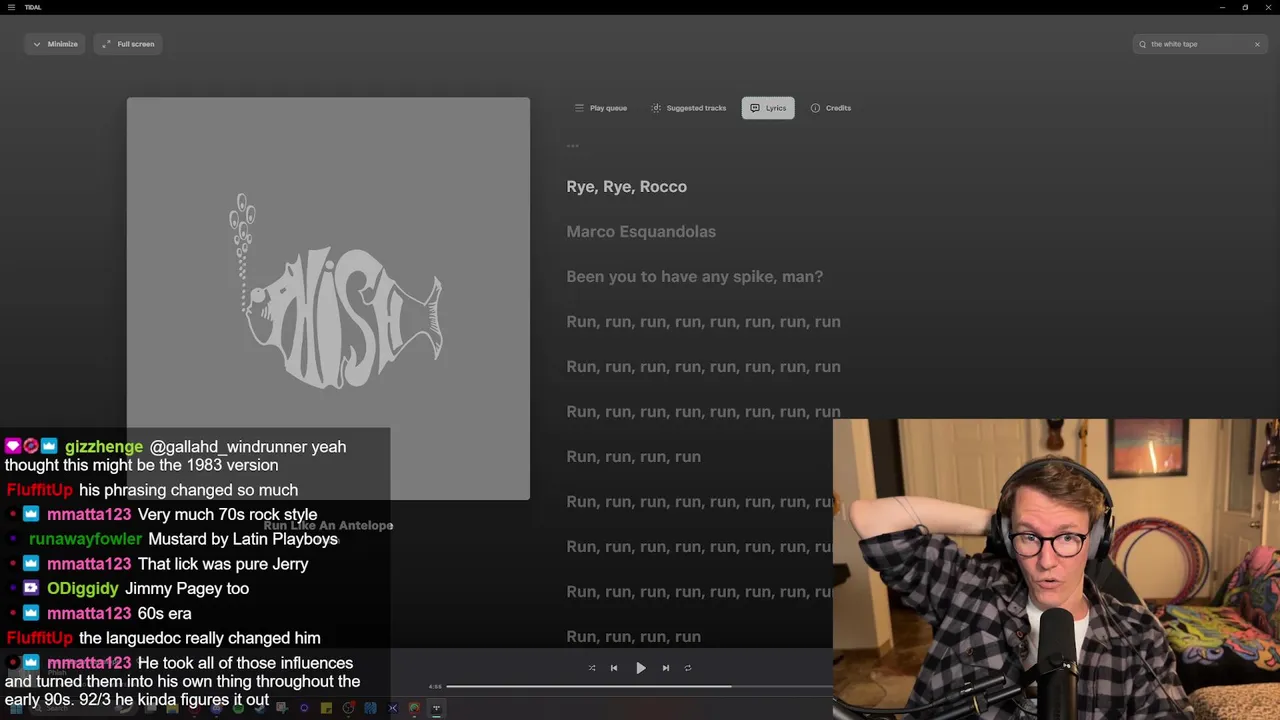Click the Phish album cover art
This screenshot has width=1280, height=720.
[x=328, y=298]
